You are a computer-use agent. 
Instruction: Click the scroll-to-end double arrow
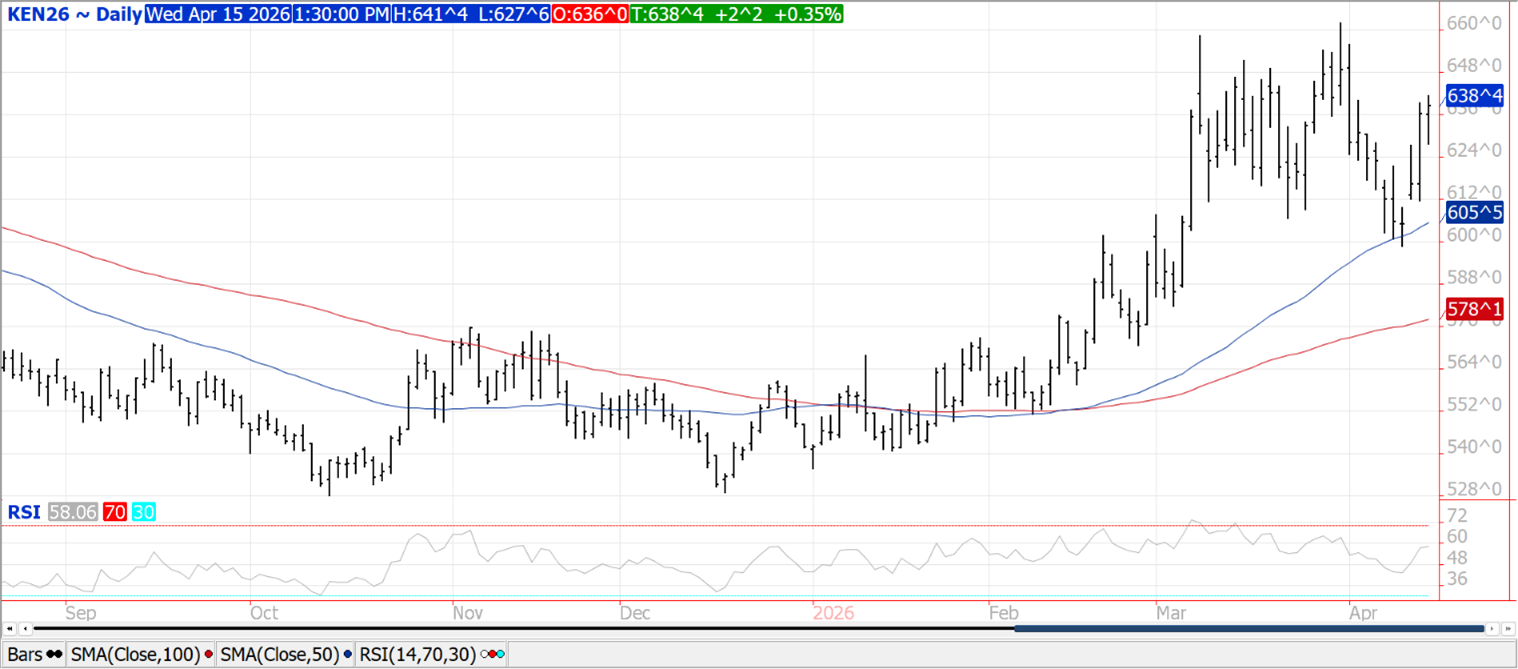coord(1509,629)
